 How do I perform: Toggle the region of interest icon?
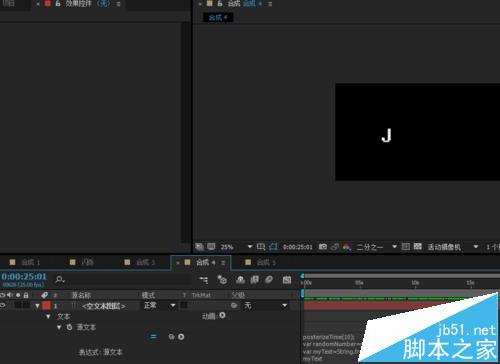(406, 247)
